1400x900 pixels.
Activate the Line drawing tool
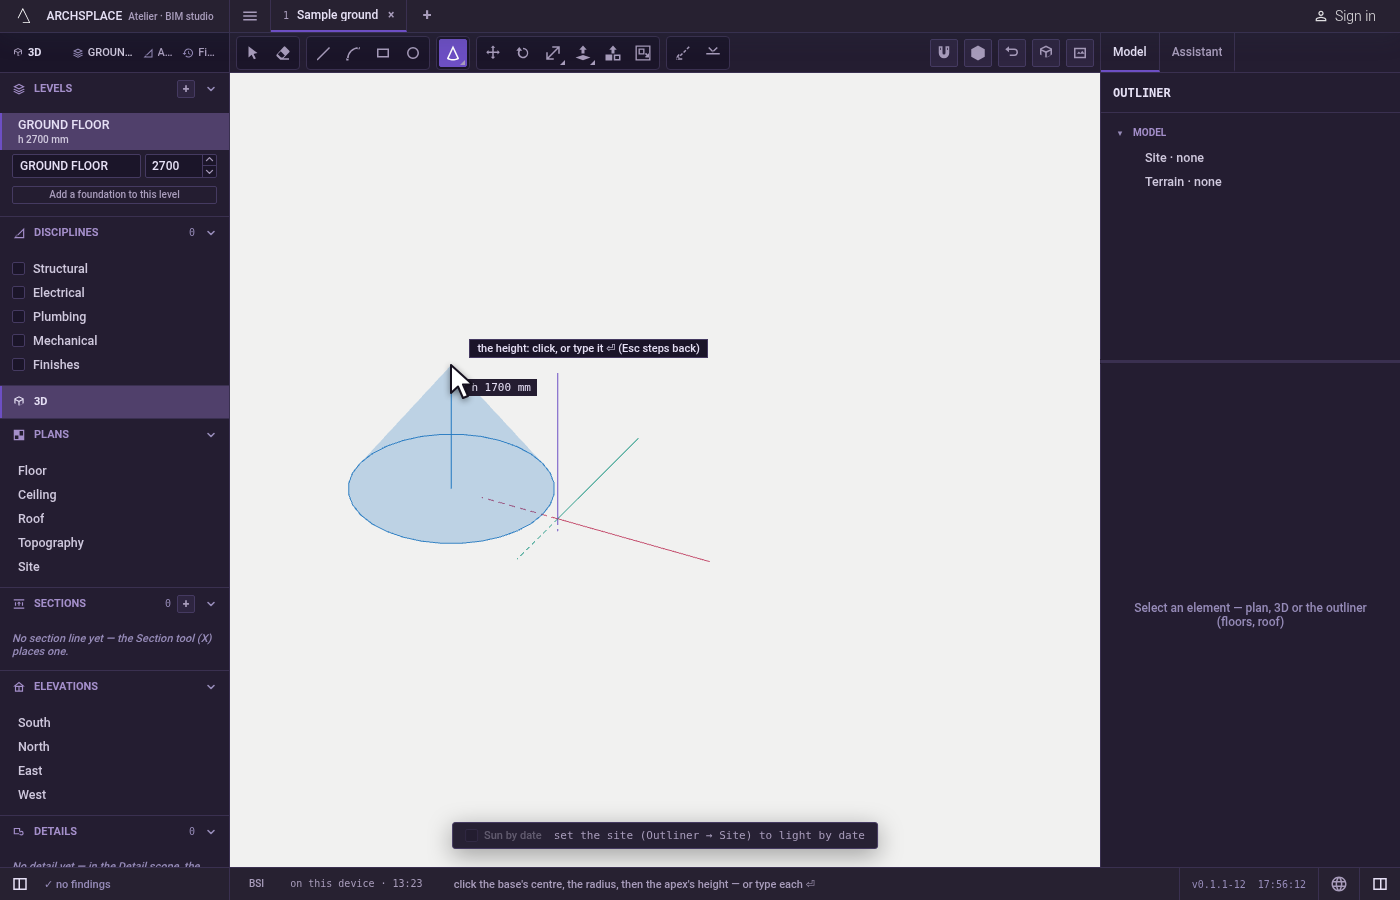click(x=323, y=53)
